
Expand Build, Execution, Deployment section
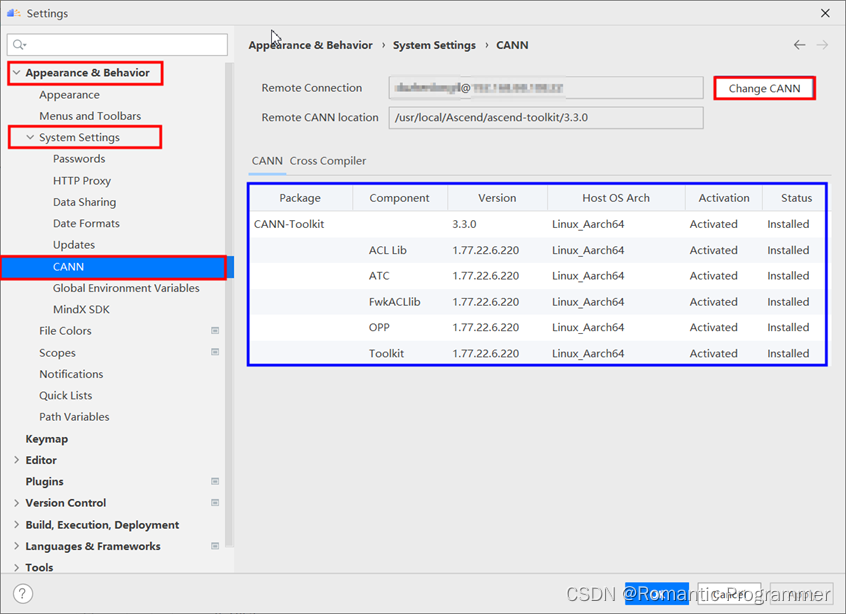pyautogui.click(x=16, y=524)
